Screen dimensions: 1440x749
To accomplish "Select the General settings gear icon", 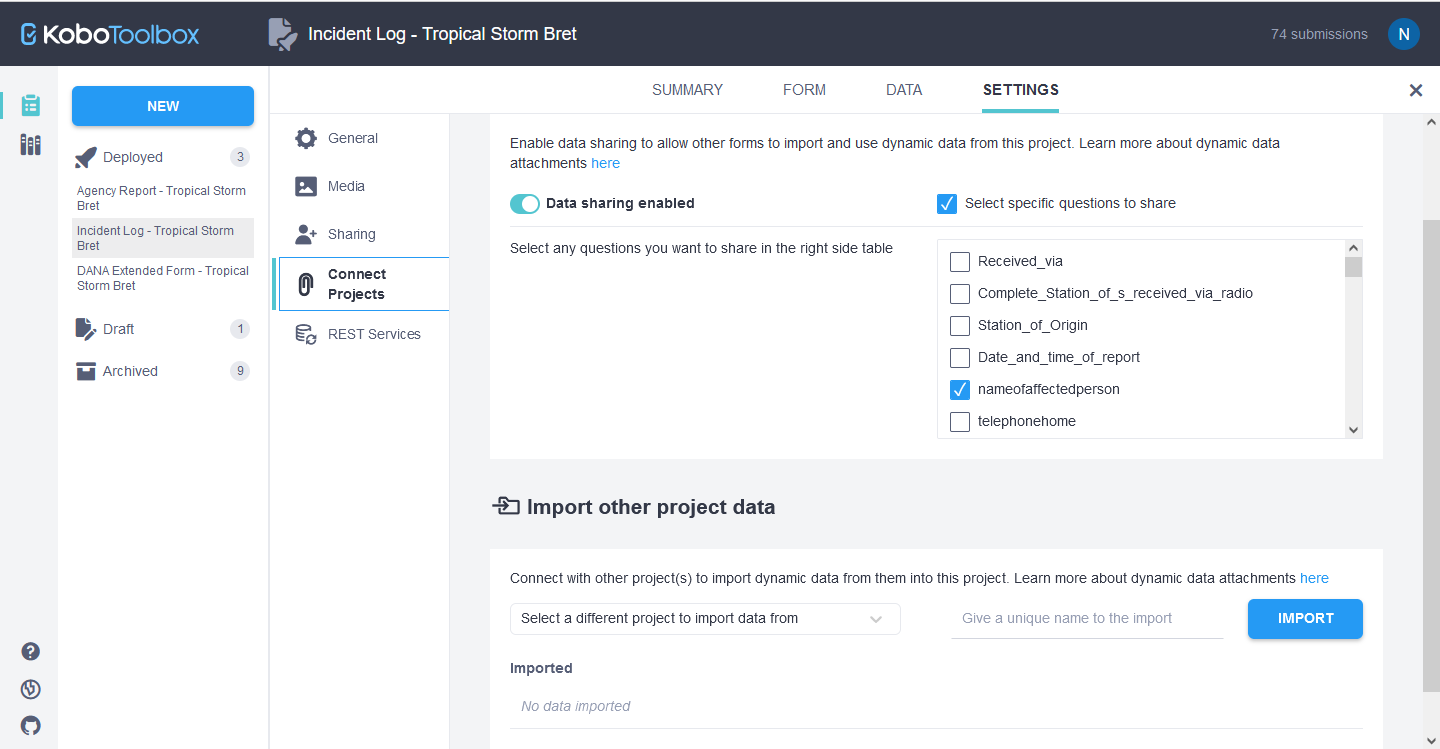I will (305, 138).
